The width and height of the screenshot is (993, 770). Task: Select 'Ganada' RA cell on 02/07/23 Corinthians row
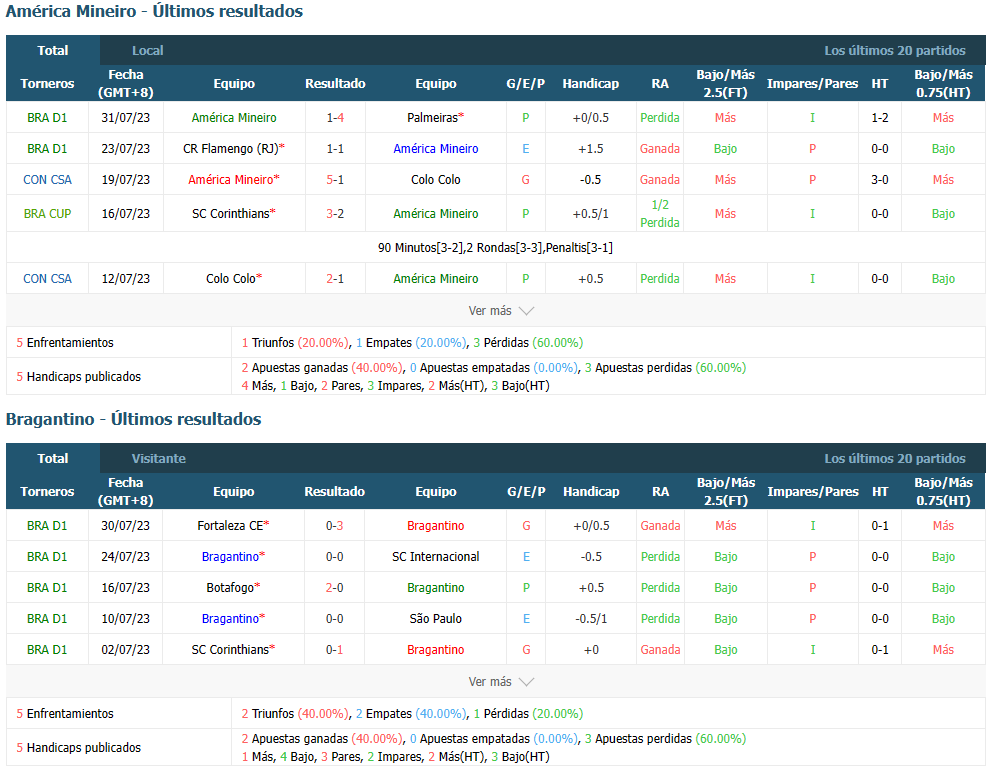tap(660, 649)
